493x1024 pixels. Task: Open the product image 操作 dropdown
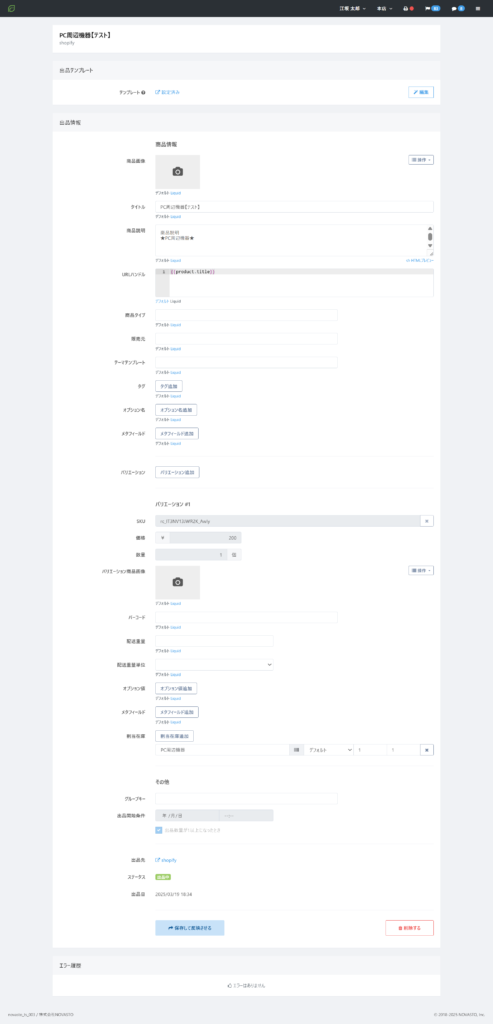click(421, 159)
